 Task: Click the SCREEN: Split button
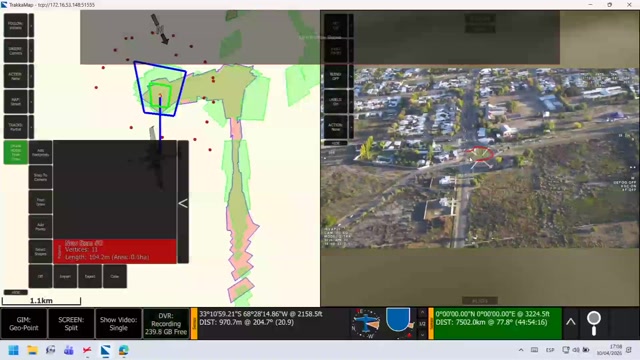pos(71,324)
